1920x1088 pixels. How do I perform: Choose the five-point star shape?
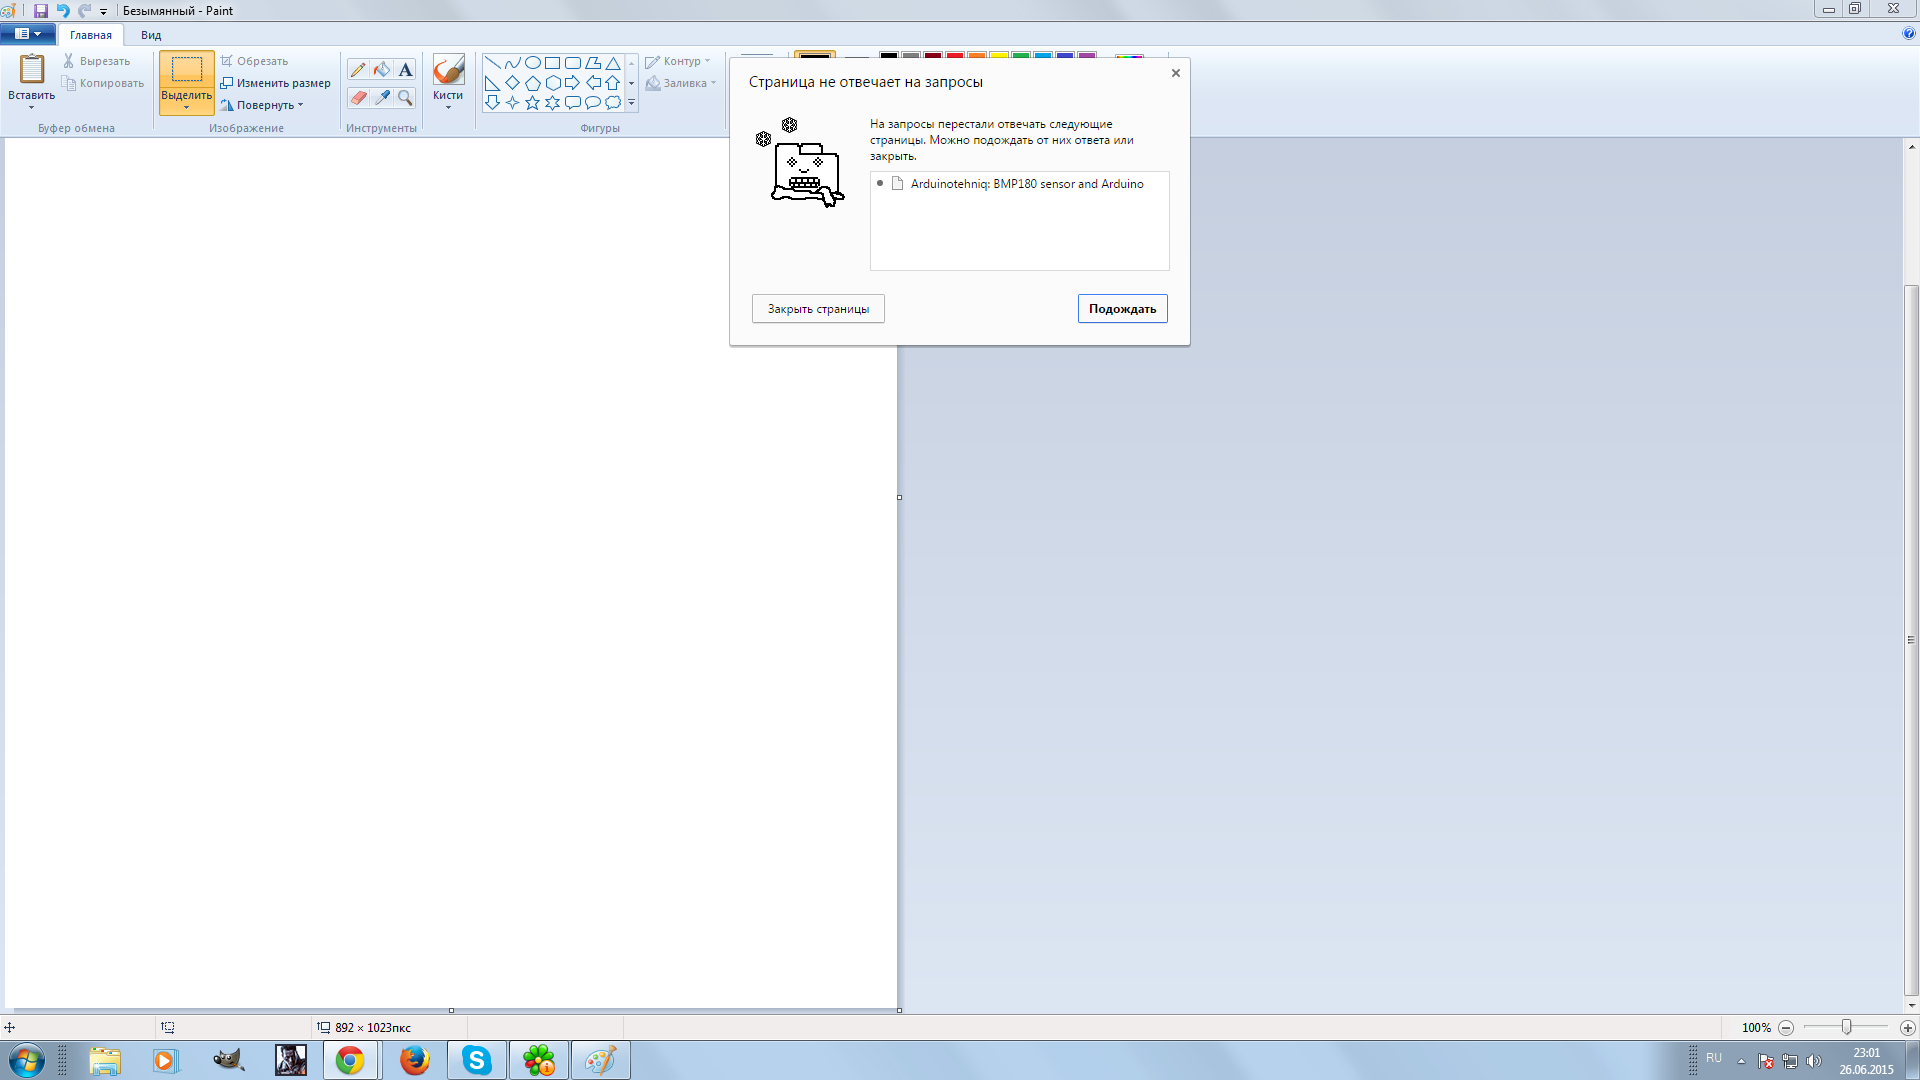coord(532,102)
